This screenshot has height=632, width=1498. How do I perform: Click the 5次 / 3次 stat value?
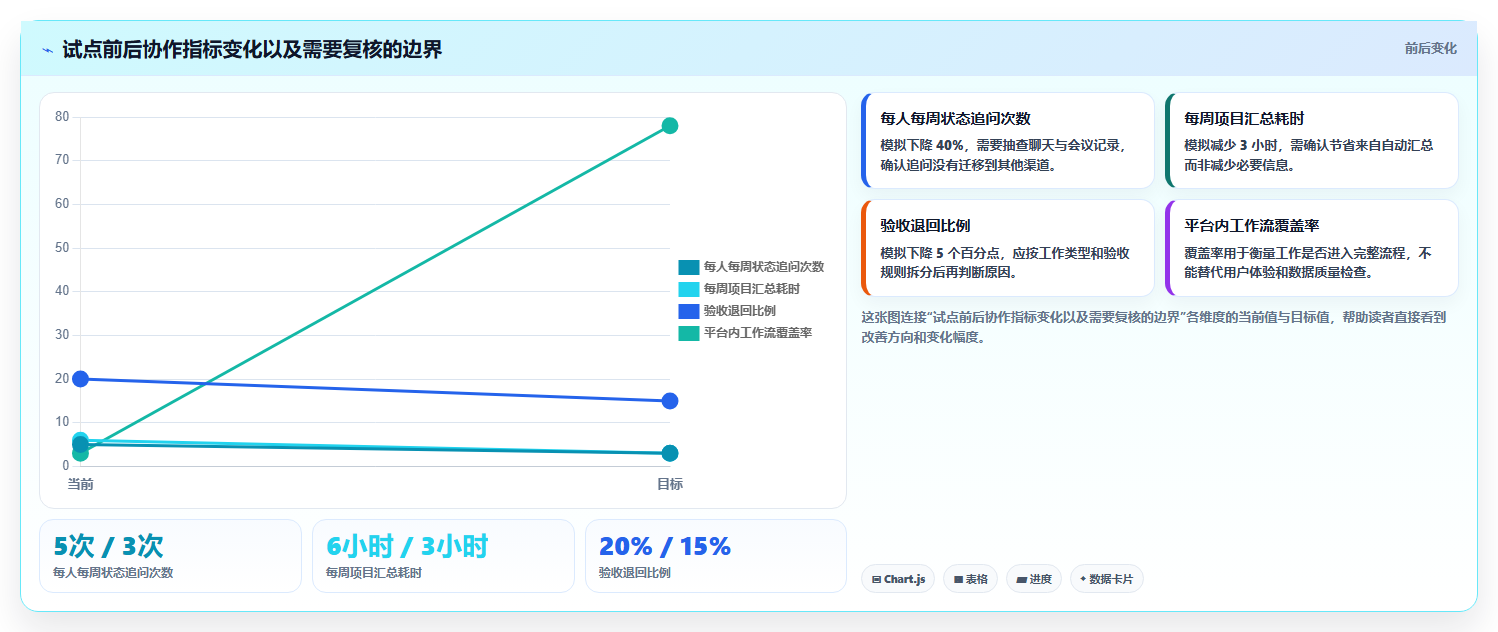(108, 546)
